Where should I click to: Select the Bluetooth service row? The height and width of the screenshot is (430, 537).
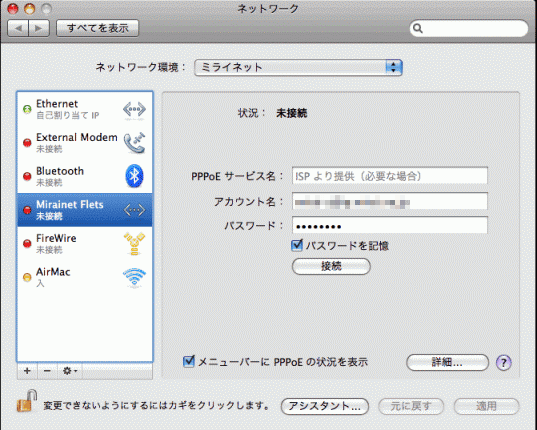85,176
